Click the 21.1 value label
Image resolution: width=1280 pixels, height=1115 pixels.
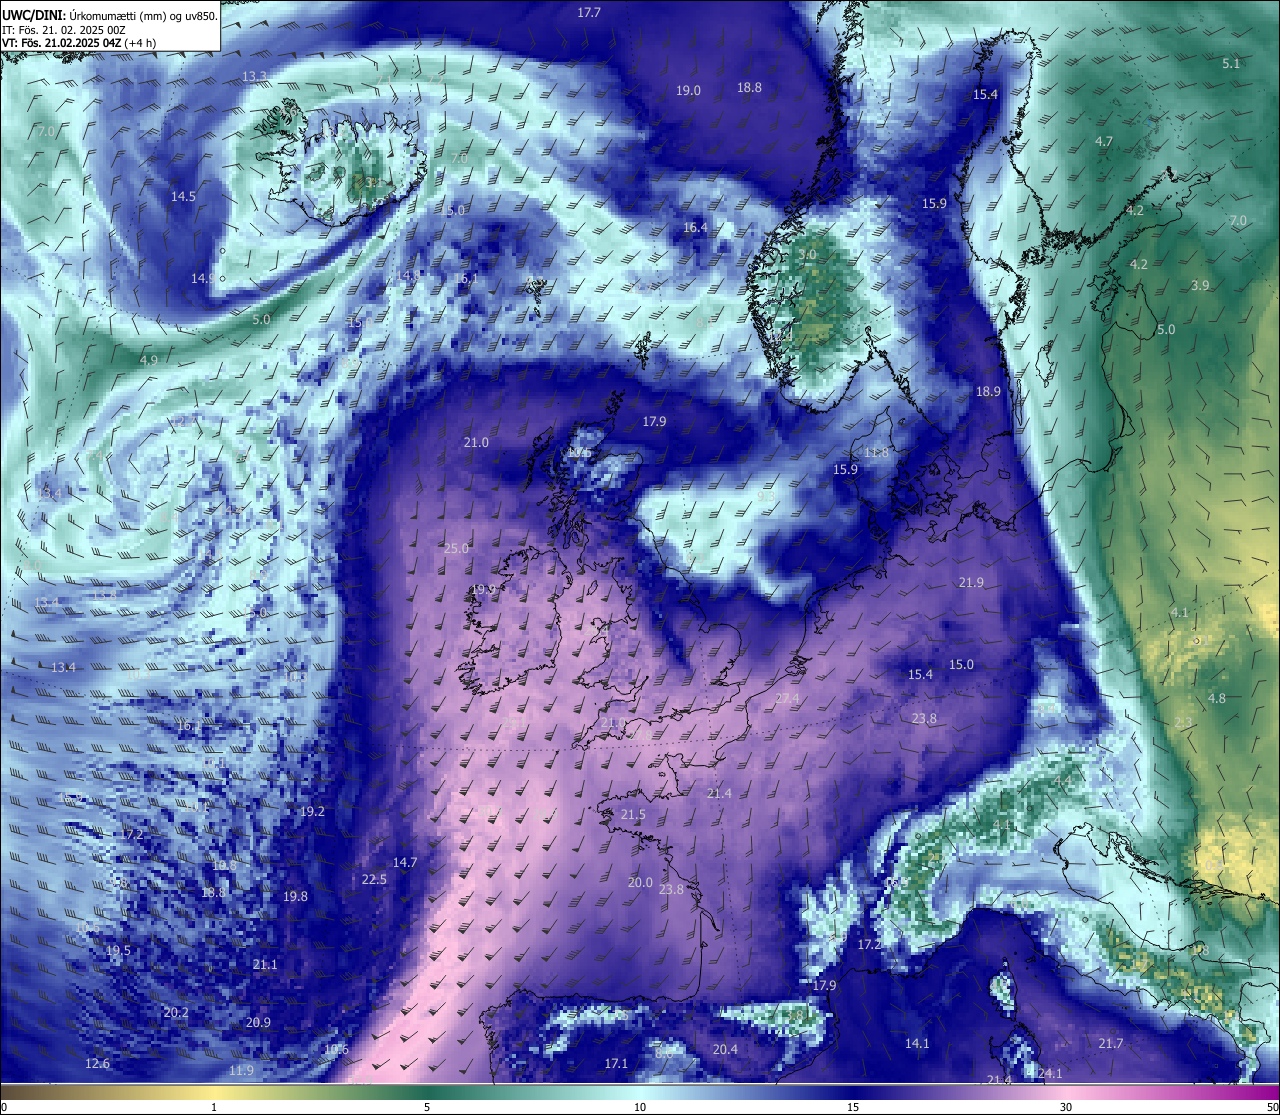[265, 965]
